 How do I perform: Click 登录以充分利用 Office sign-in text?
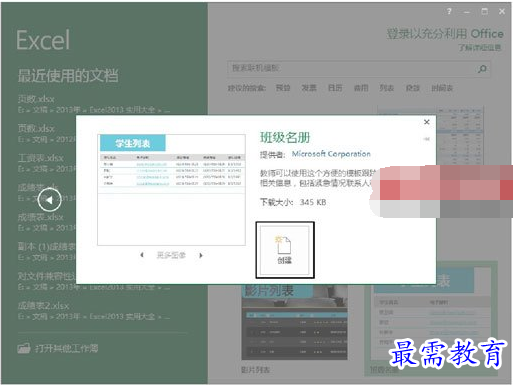point(445,34)
